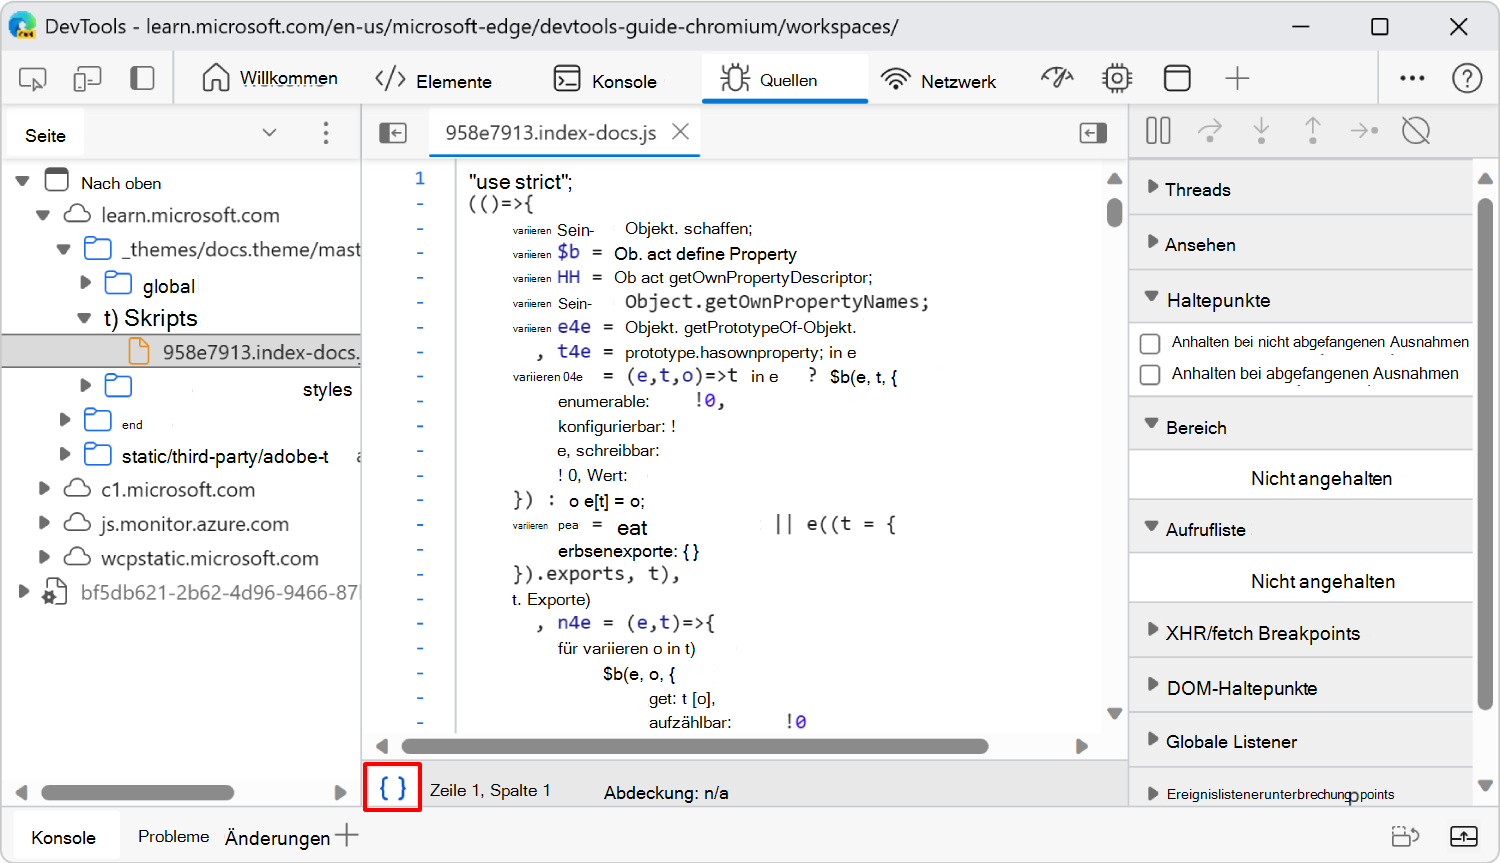
Task: Collapse the Nach oben tree root
Action: (x=22, y=182)
